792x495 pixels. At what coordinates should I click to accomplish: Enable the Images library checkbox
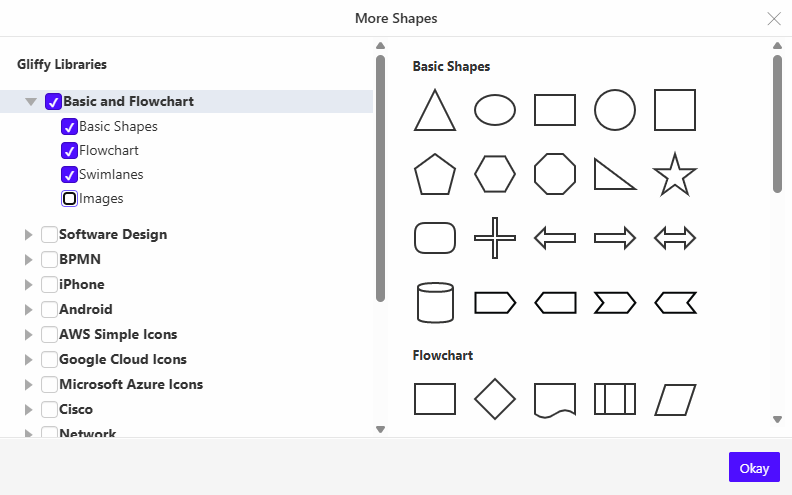pos(70,199)
